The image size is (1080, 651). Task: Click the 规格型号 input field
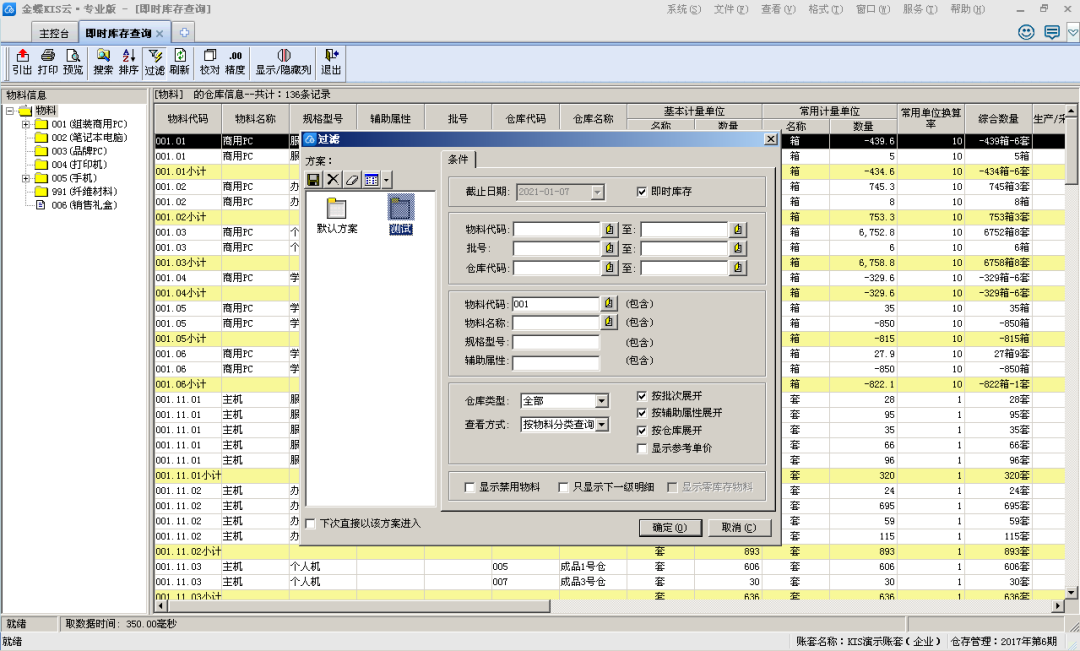coord(556,342)
